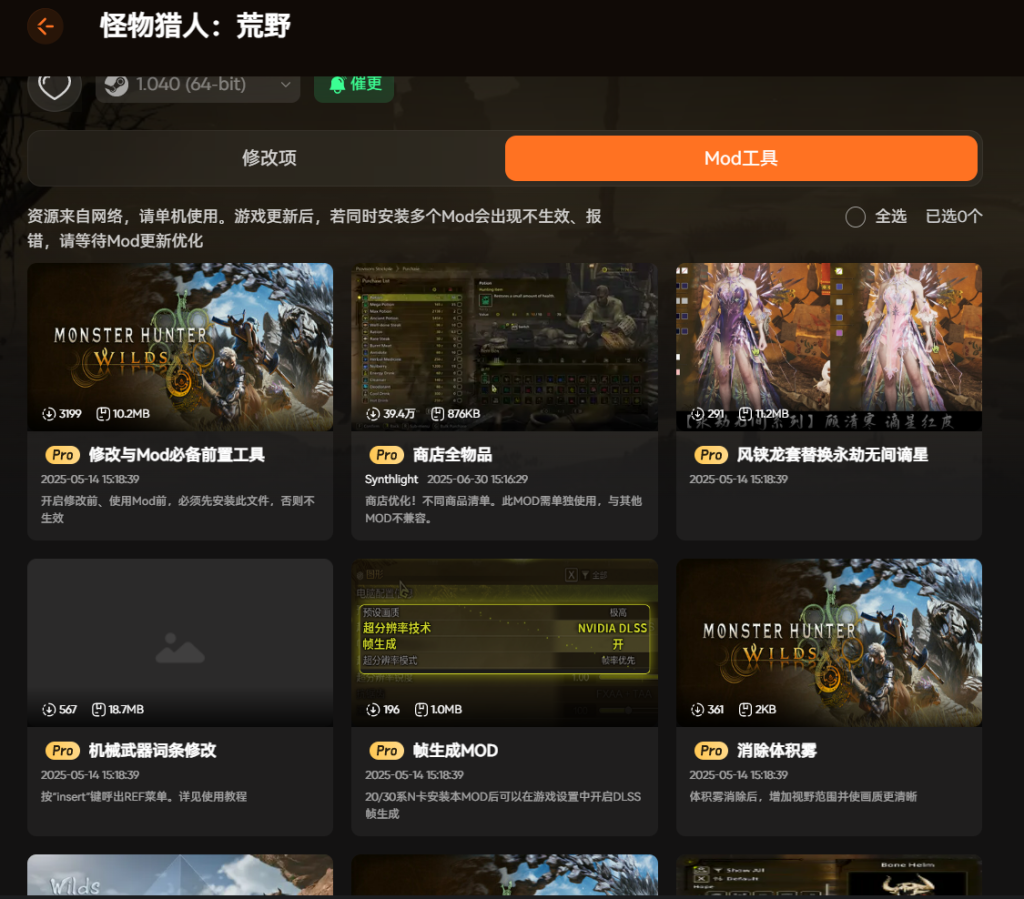The width and height of the screenshot is (1024, 899).
Task: Select the Mod工具 tab
Action: tap(740, 158)
